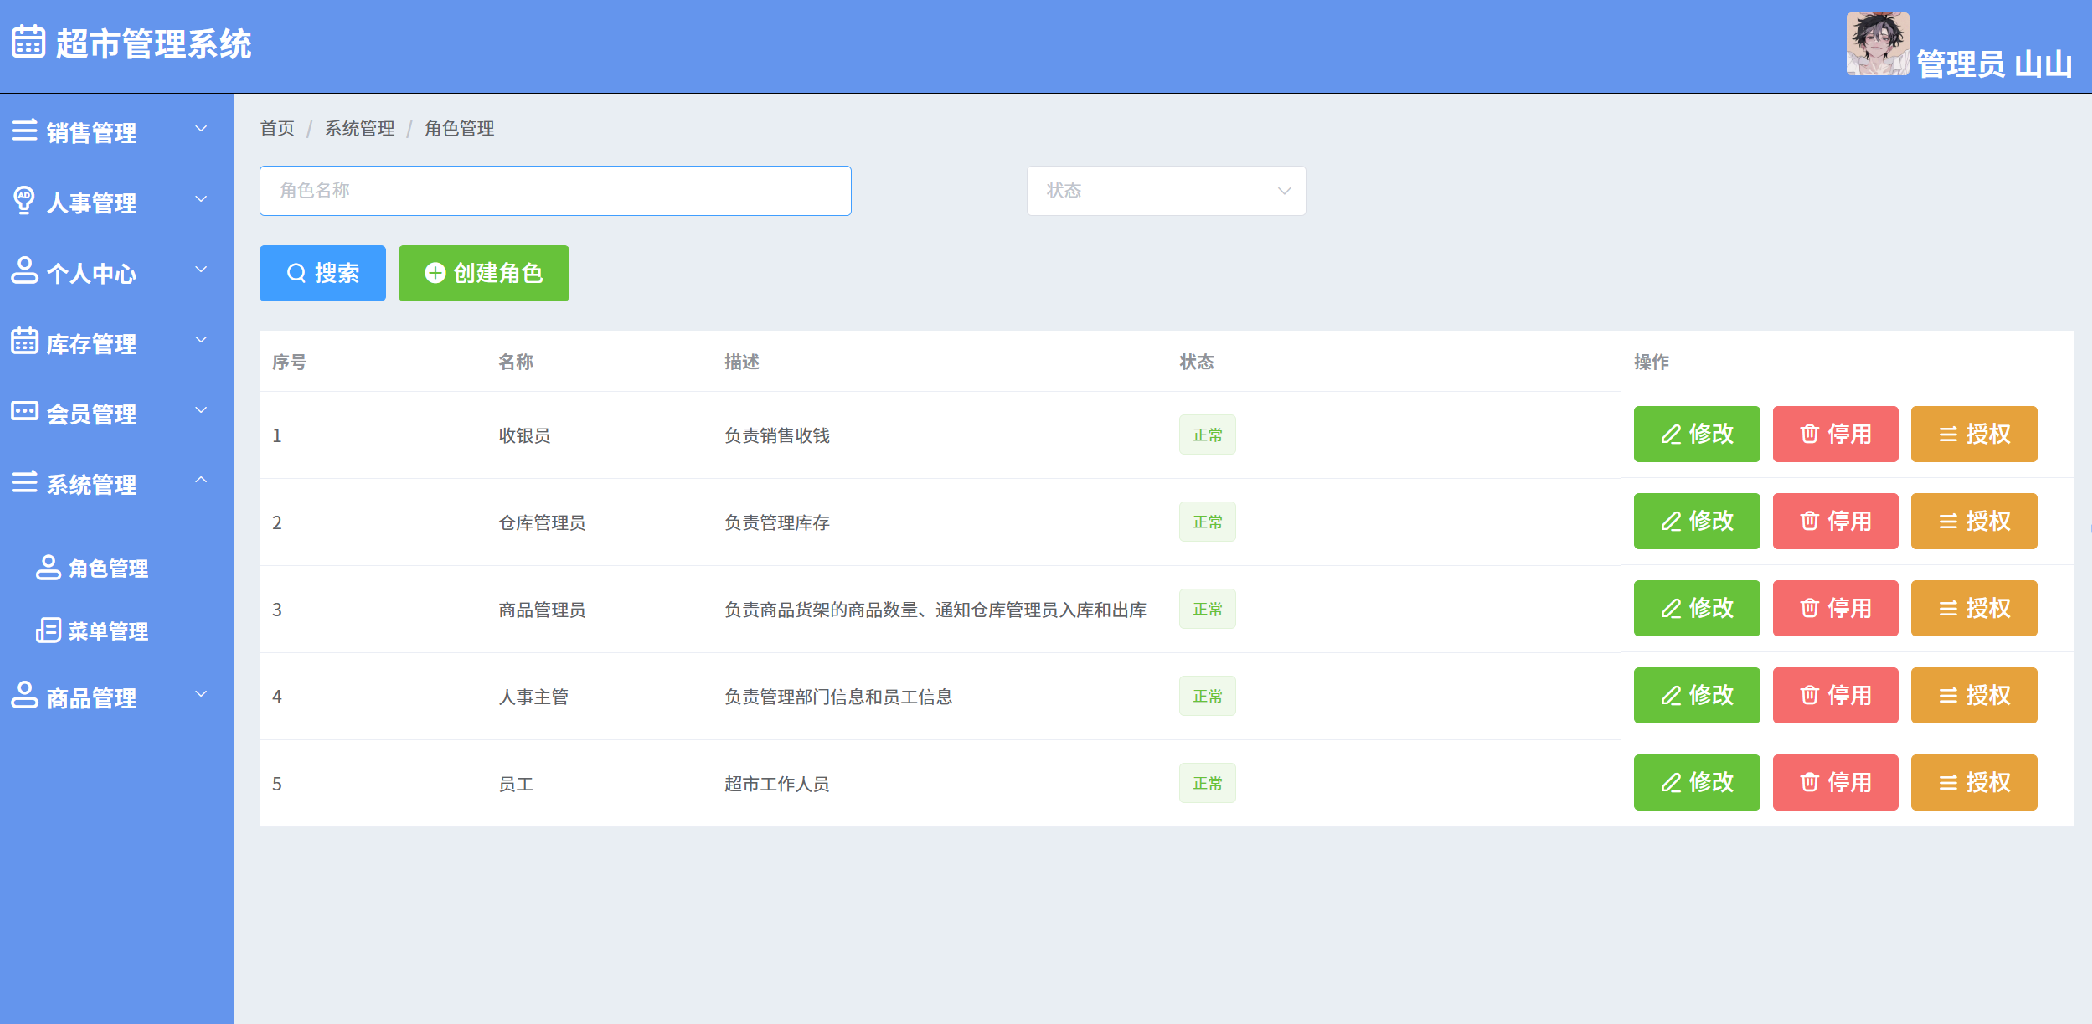Click the calendar icon beside 库存管理

pos(24,342)
